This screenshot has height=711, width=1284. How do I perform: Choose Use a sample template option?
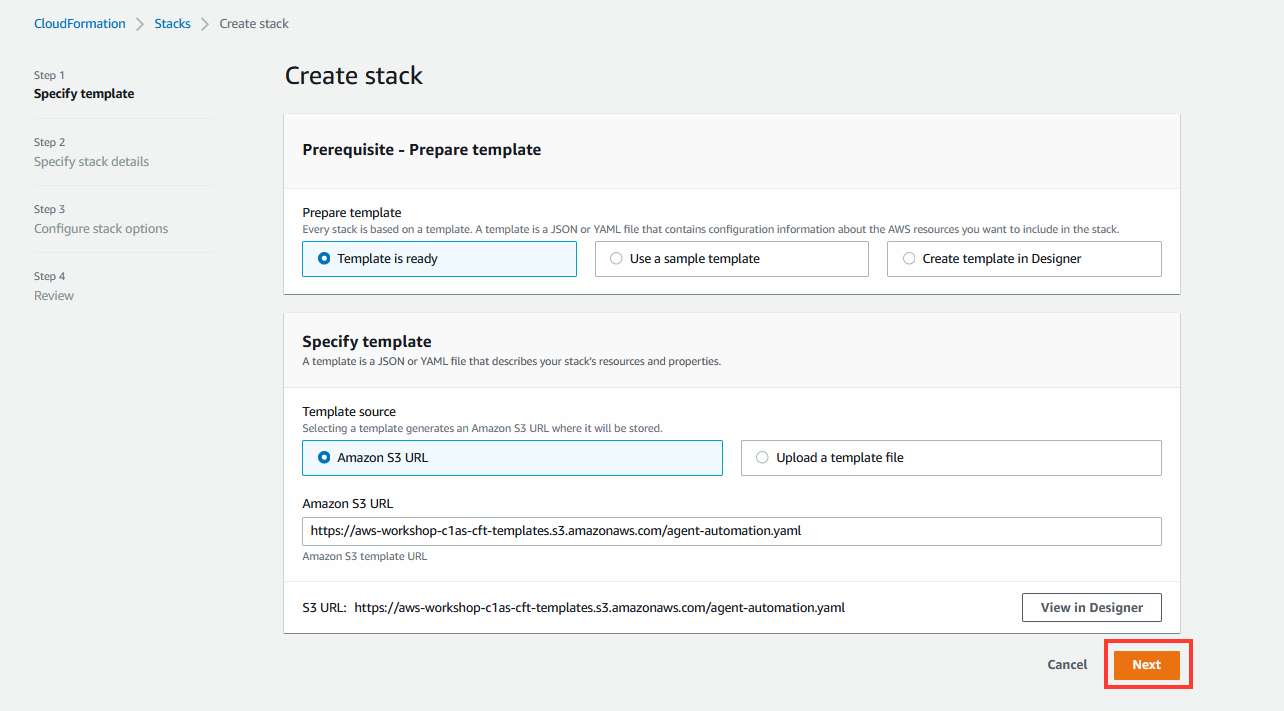731,259
